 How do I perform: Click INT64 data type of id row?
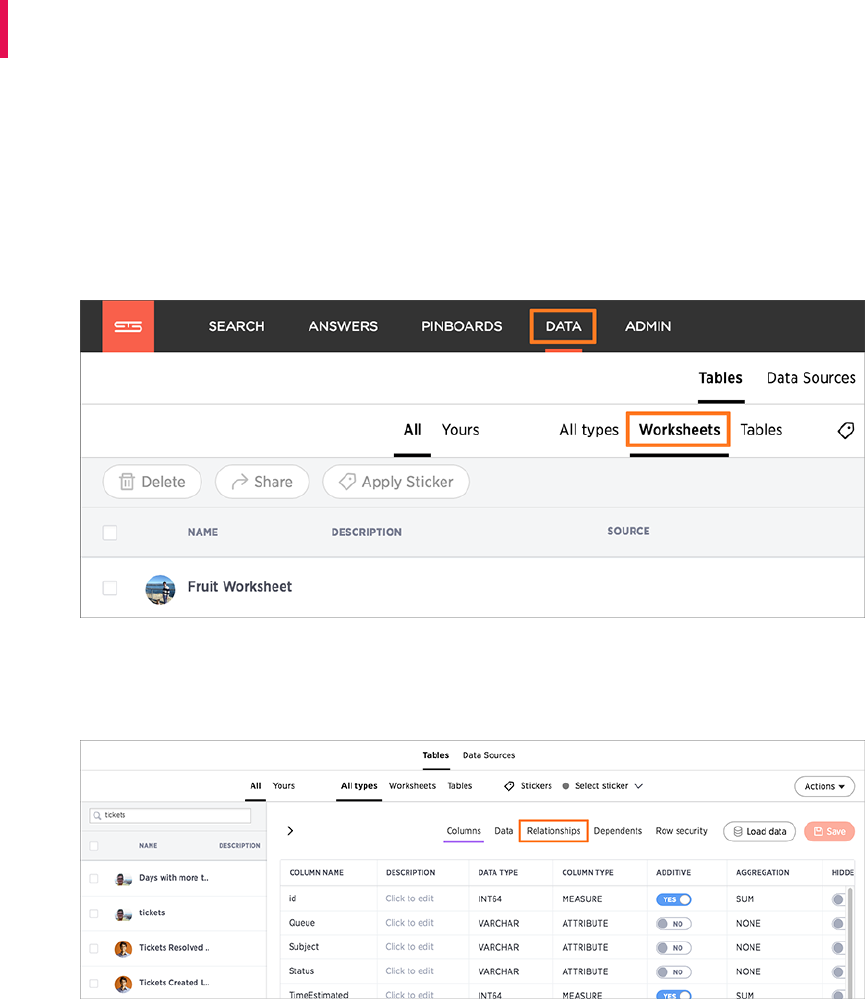click(x=490, y=899)
